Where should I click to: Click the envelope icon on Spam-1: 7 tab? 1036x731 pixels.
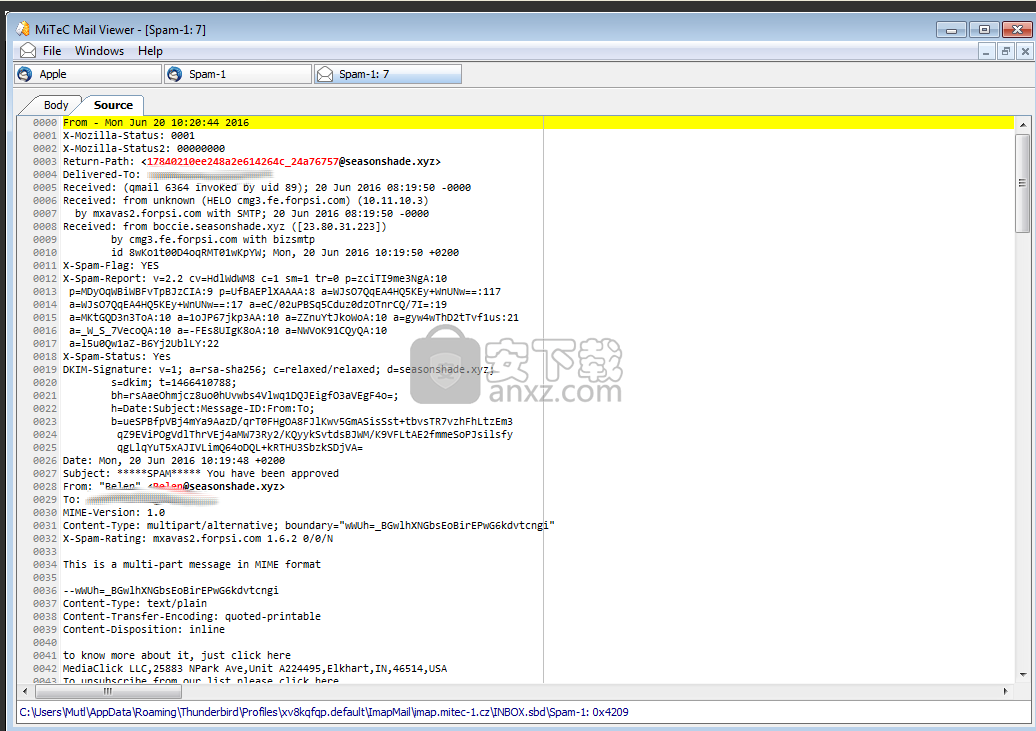(325, 74)
